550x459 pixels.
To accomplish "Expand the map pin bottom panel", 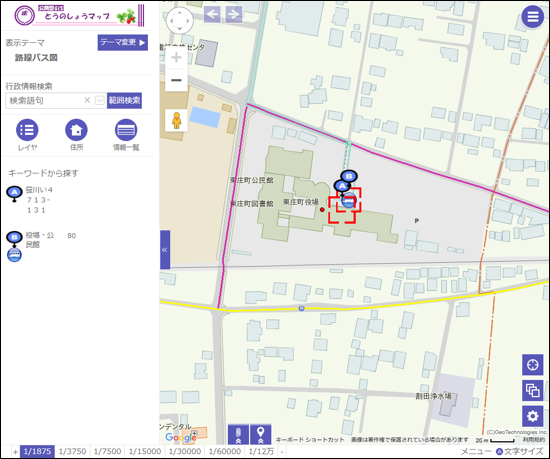I will (260, 435).
